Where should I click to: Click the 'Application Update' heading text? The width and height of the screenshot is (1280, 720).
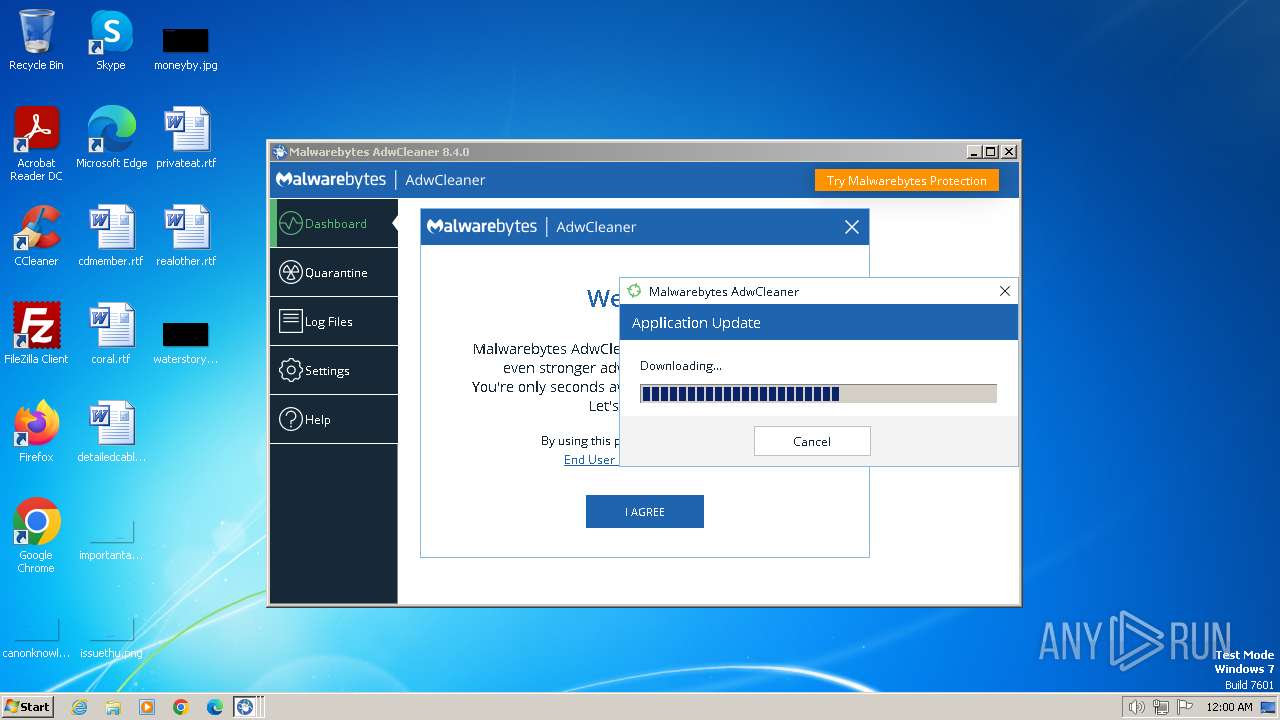click(x=696, y=323)
